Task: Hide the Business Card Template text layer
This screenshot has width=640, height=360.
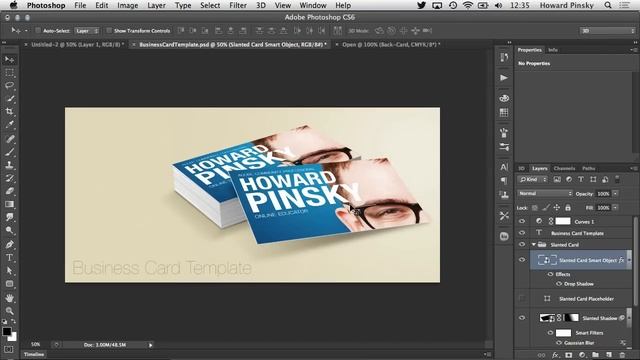Action: (x=522, y=233)
